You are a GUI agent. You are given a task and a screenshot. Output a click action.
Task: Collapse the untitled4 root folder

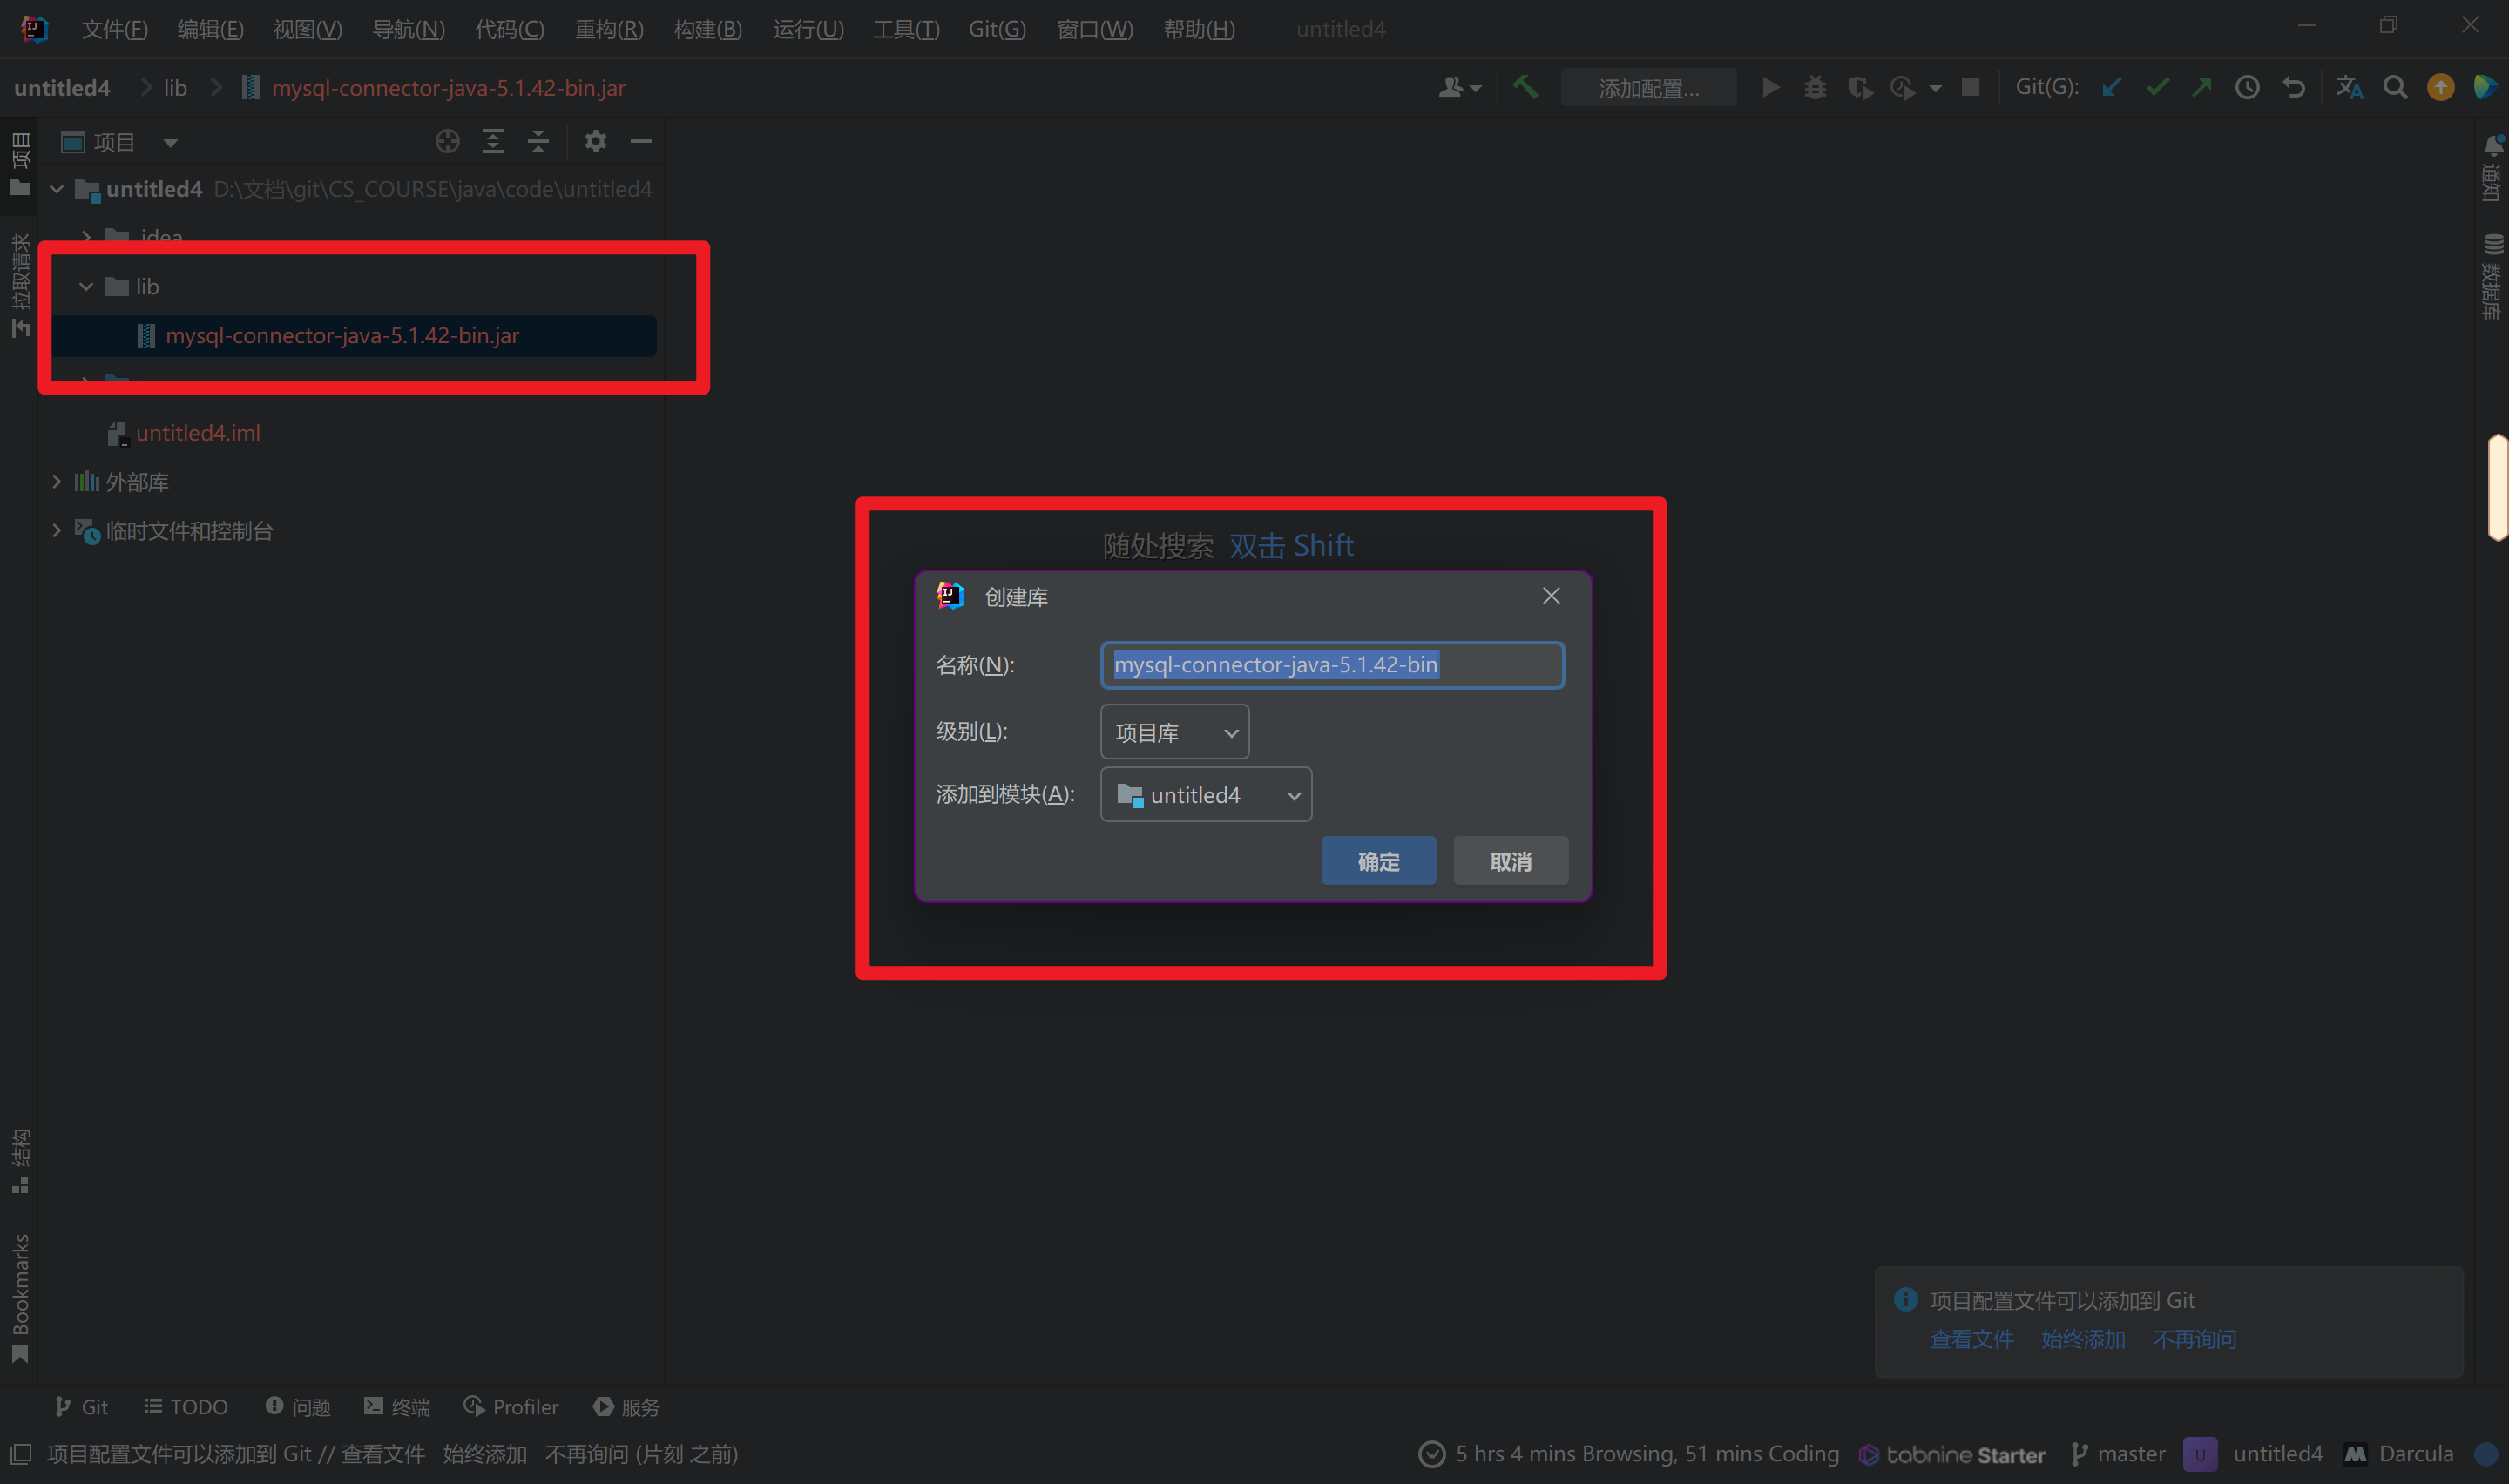point(57,189)
